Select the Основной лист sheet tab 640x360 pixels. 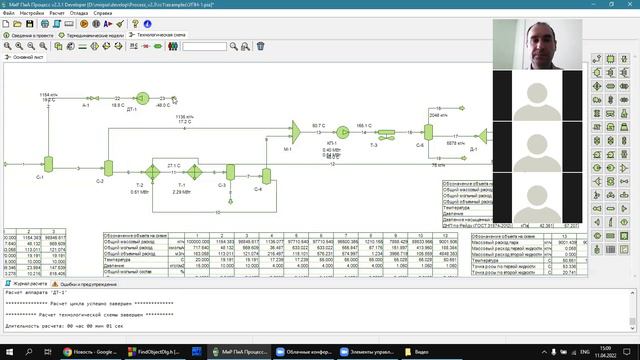coord(24,57)
